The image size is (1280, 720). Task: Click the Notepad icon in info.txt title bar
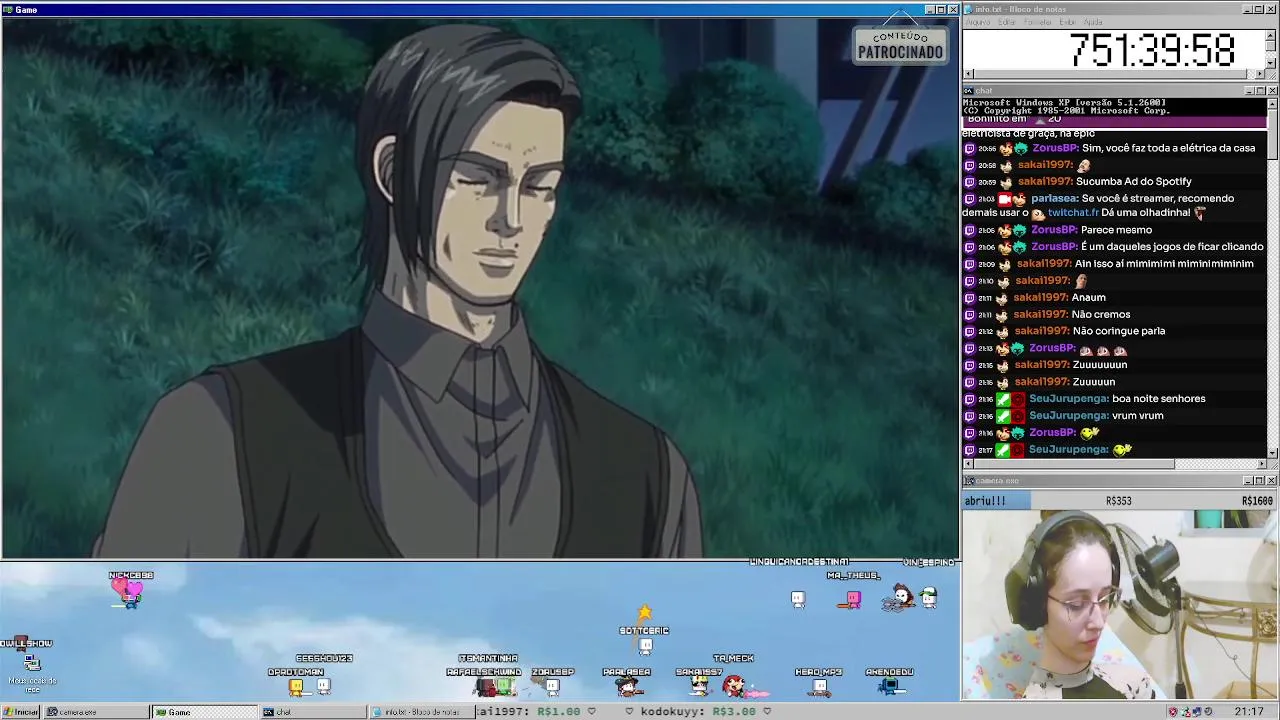[x=969, y=9]
